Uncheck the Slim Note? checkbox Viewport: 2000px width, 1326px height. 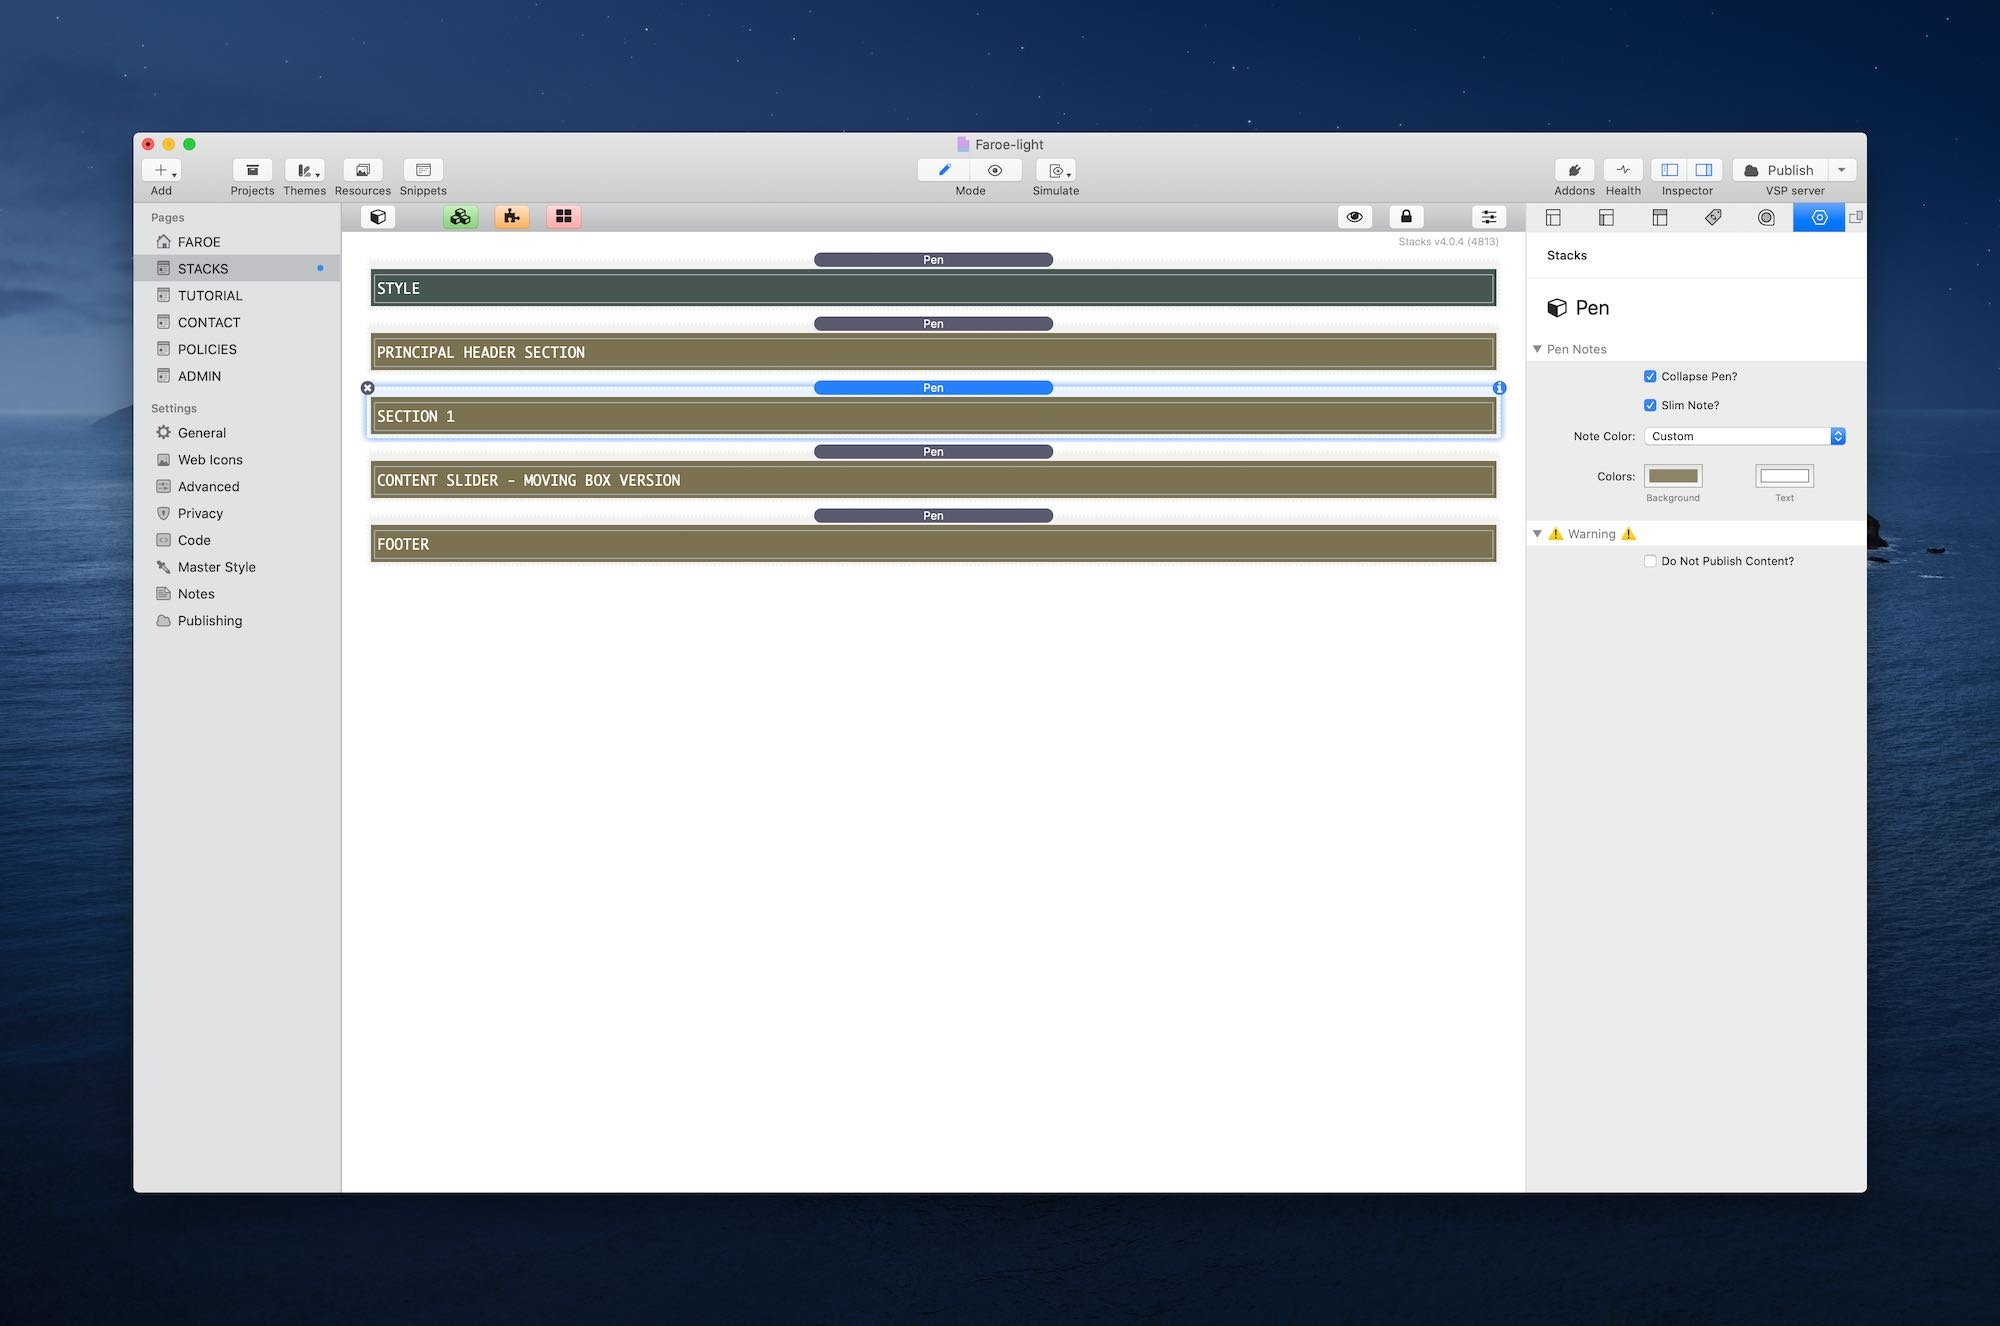pyautogui.click(x=1650, y=406)
